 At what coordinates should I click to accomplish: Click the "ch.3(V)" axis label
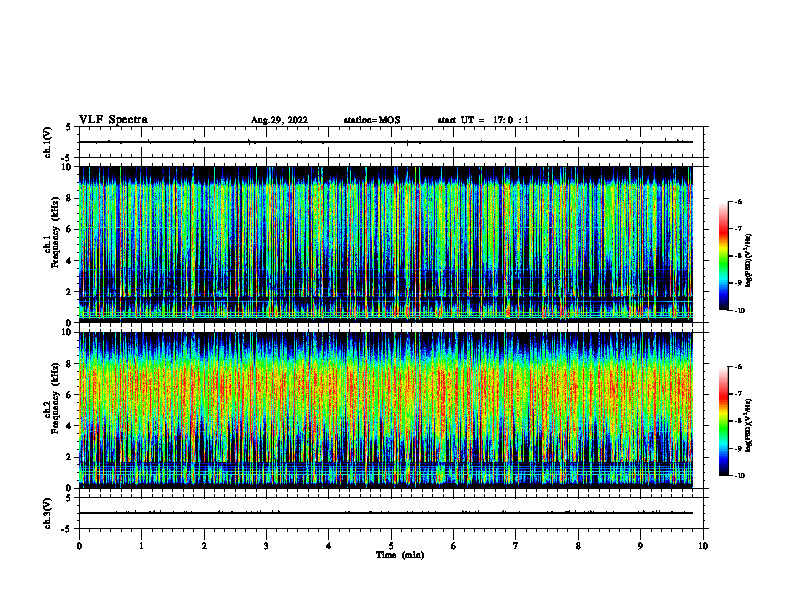coord(47,513)
